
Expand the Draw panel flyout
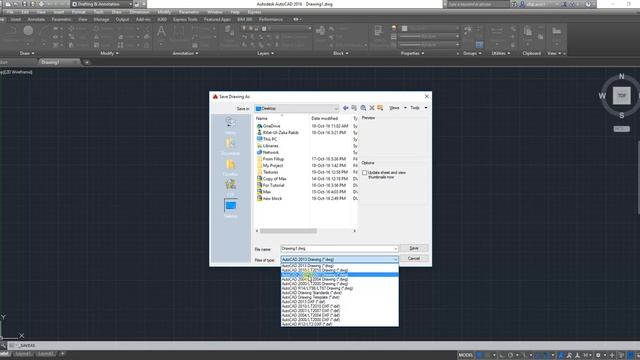[x=27, y=53]
